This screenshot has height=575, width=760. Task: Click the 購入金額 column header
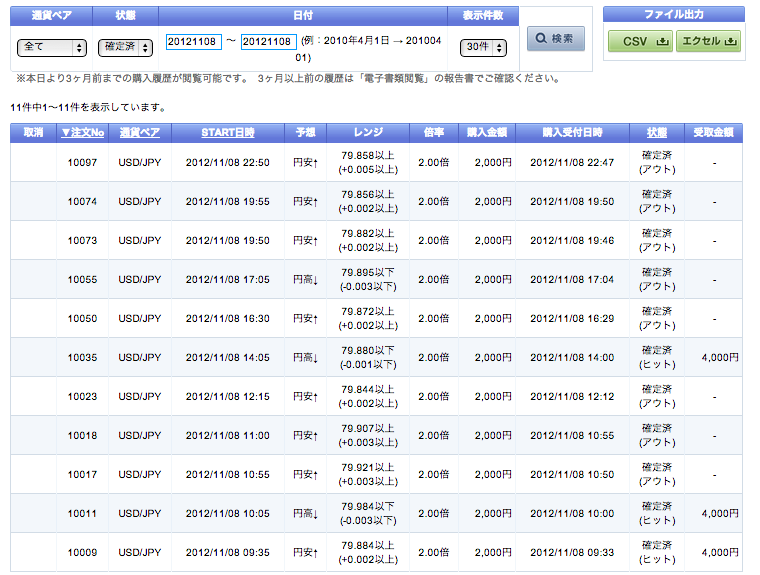point(487,132)
